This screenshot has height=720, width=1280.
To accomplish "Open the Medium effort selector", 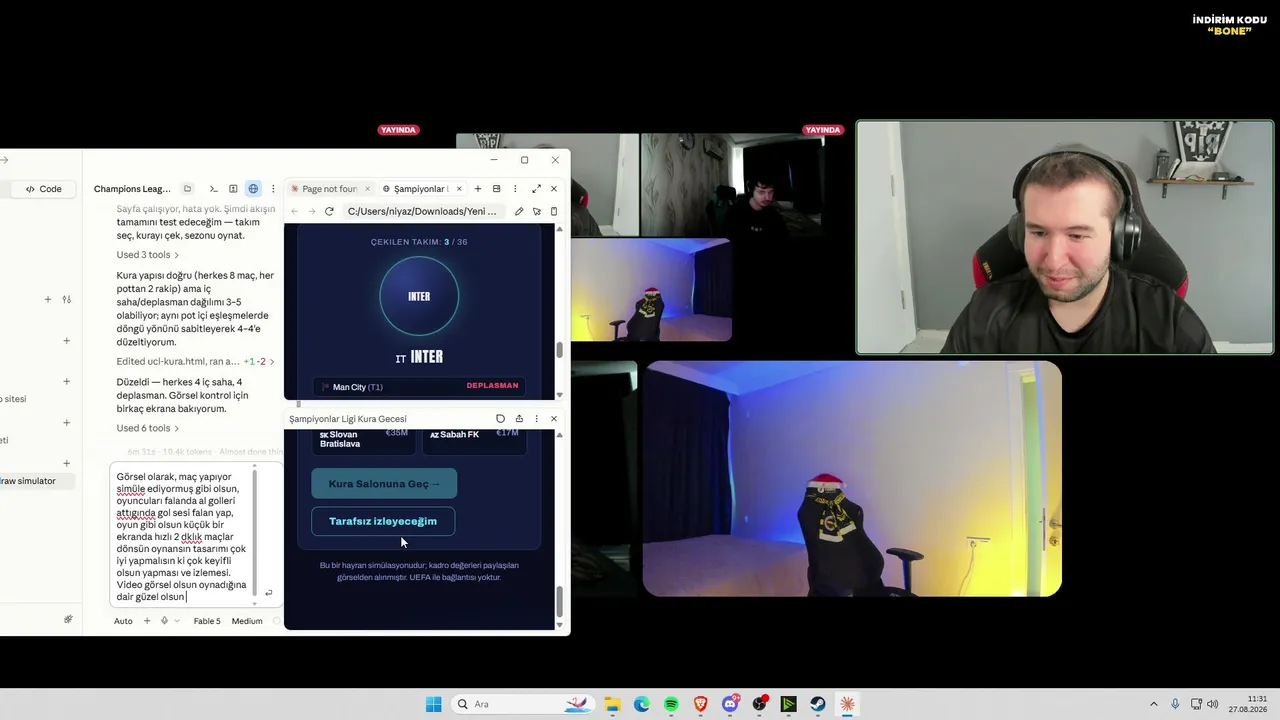I will click(x=247, y=621).
